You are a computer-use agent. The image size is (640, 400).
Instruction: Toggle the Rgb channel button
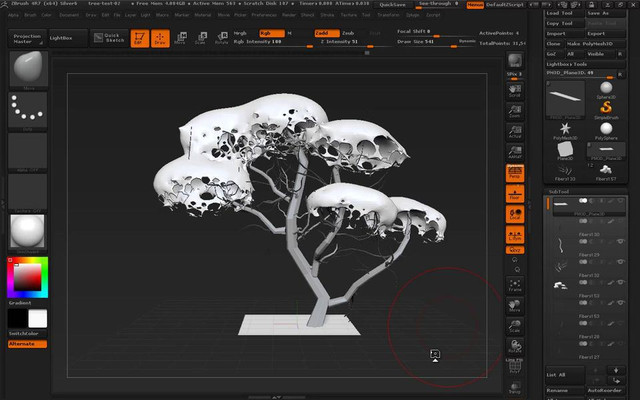(266, 33)
